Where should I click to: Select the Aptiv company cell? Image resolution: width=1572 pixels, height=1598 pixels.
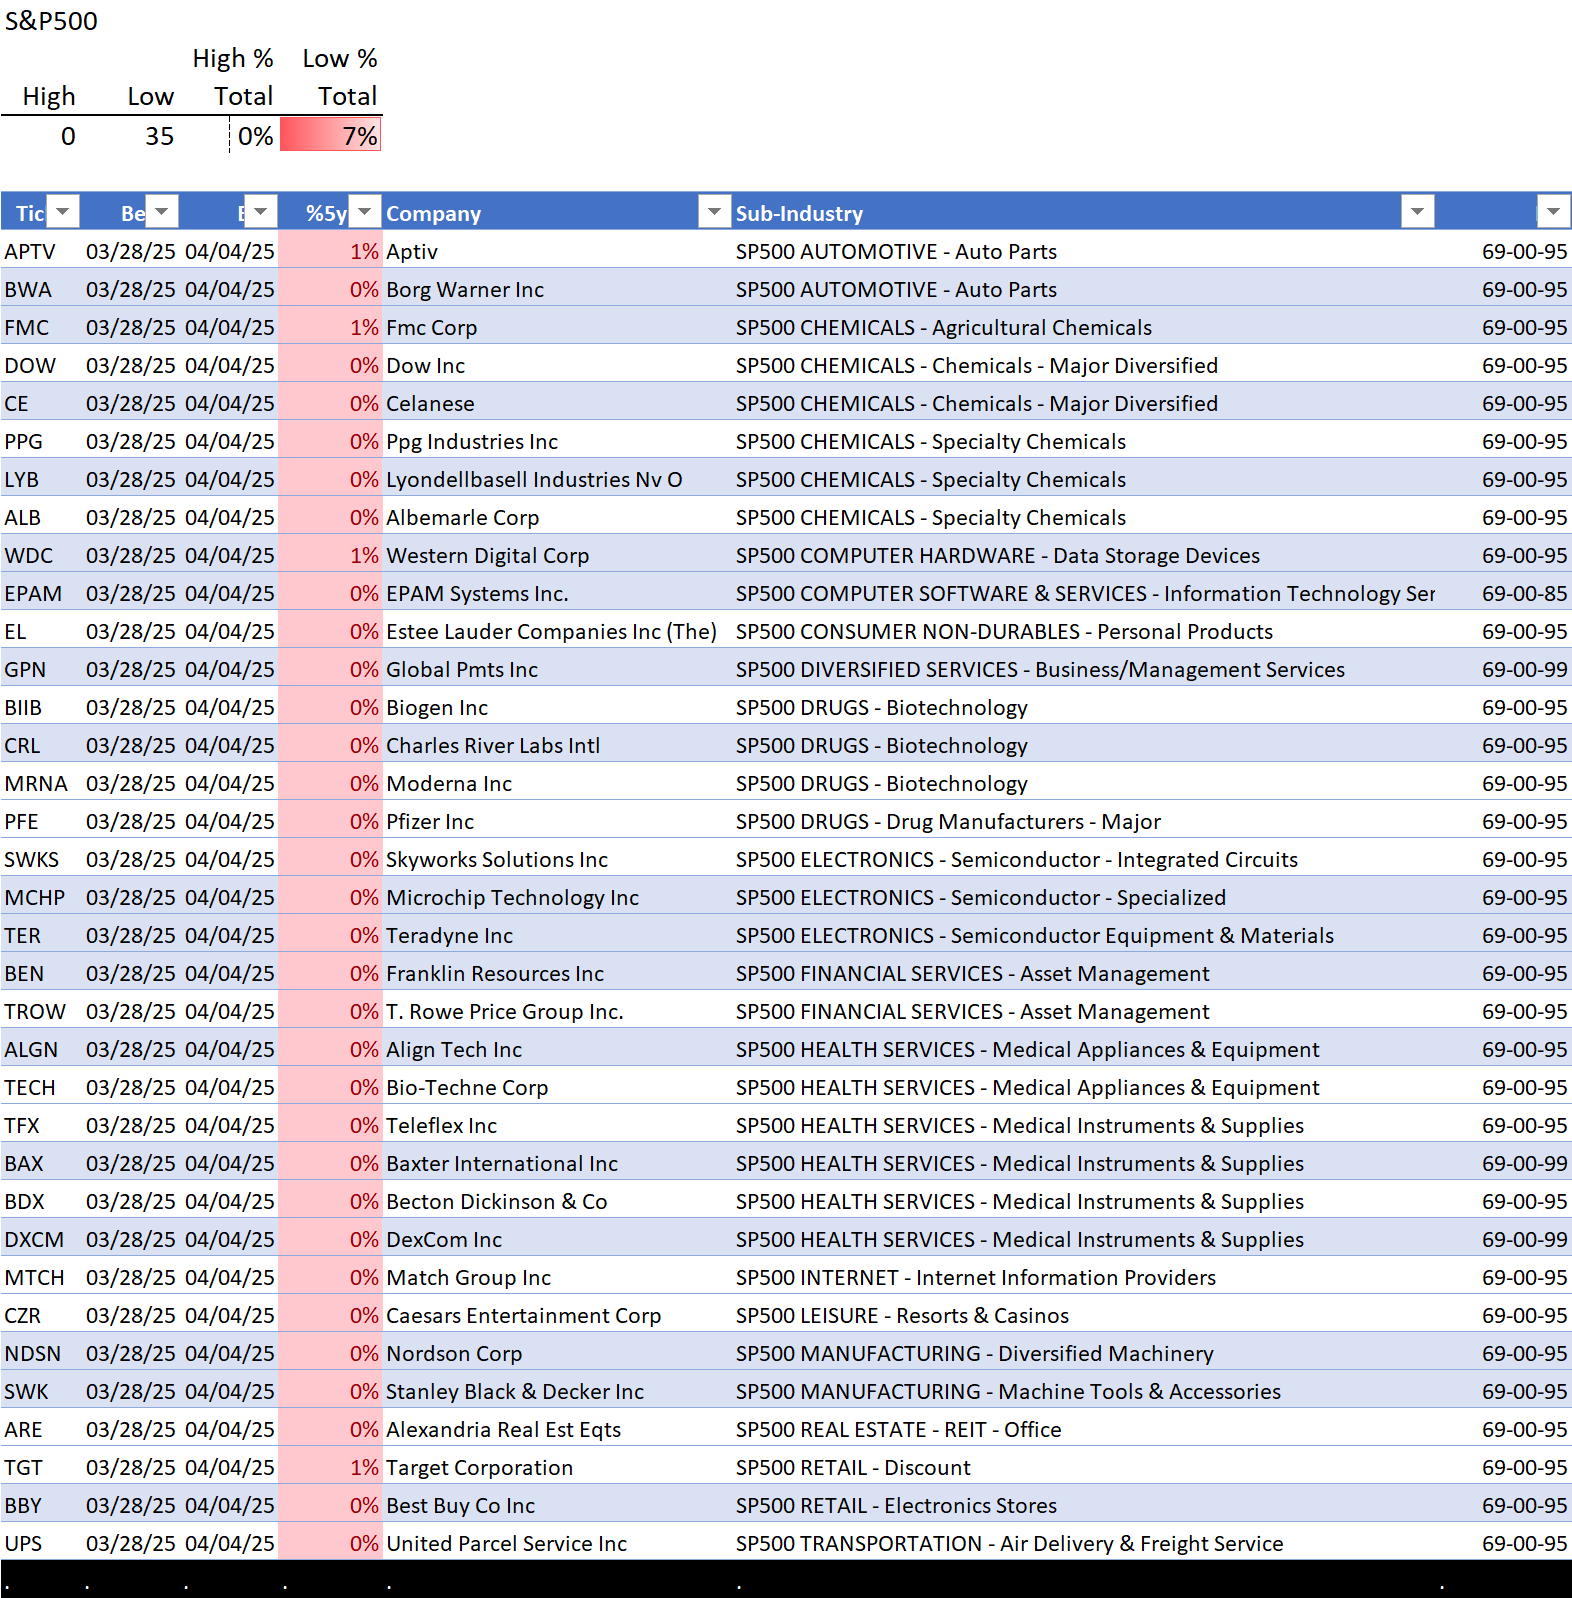556,251
